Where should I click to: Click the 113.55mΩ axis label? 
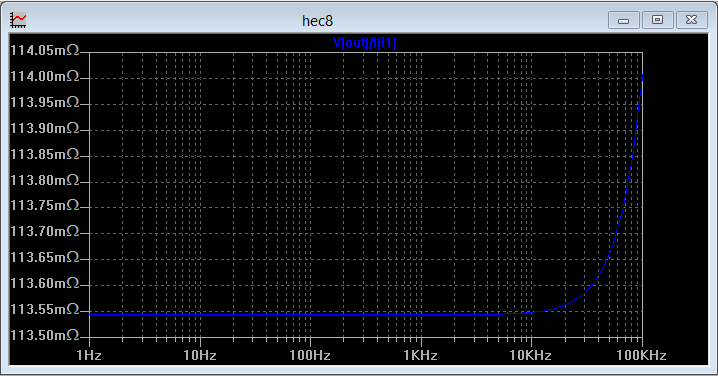click(45, 309)
